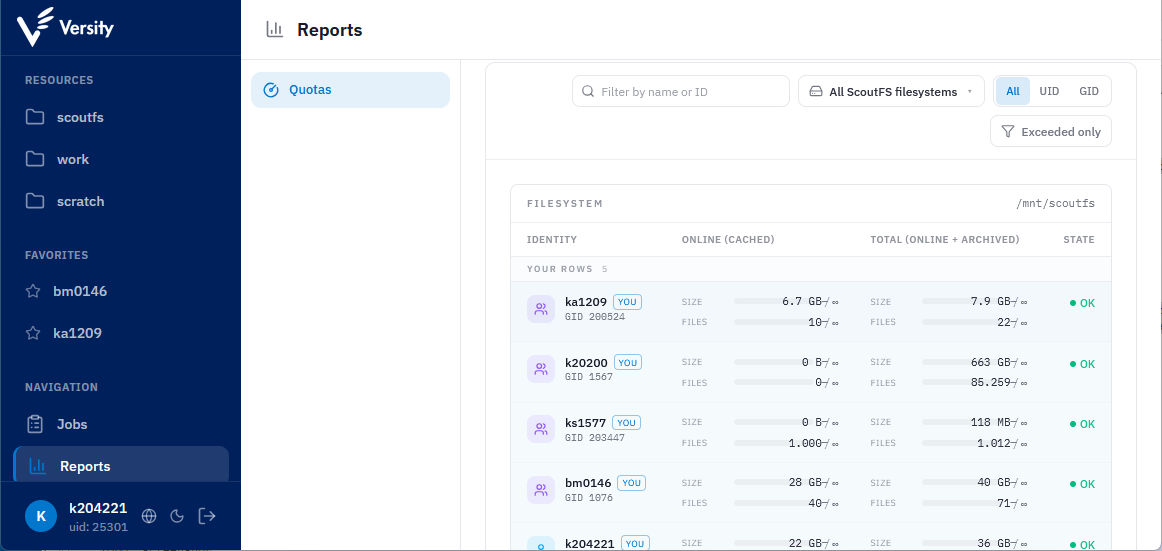Select the GID identity filter

pyautogui.click(x=1089, y=91)
